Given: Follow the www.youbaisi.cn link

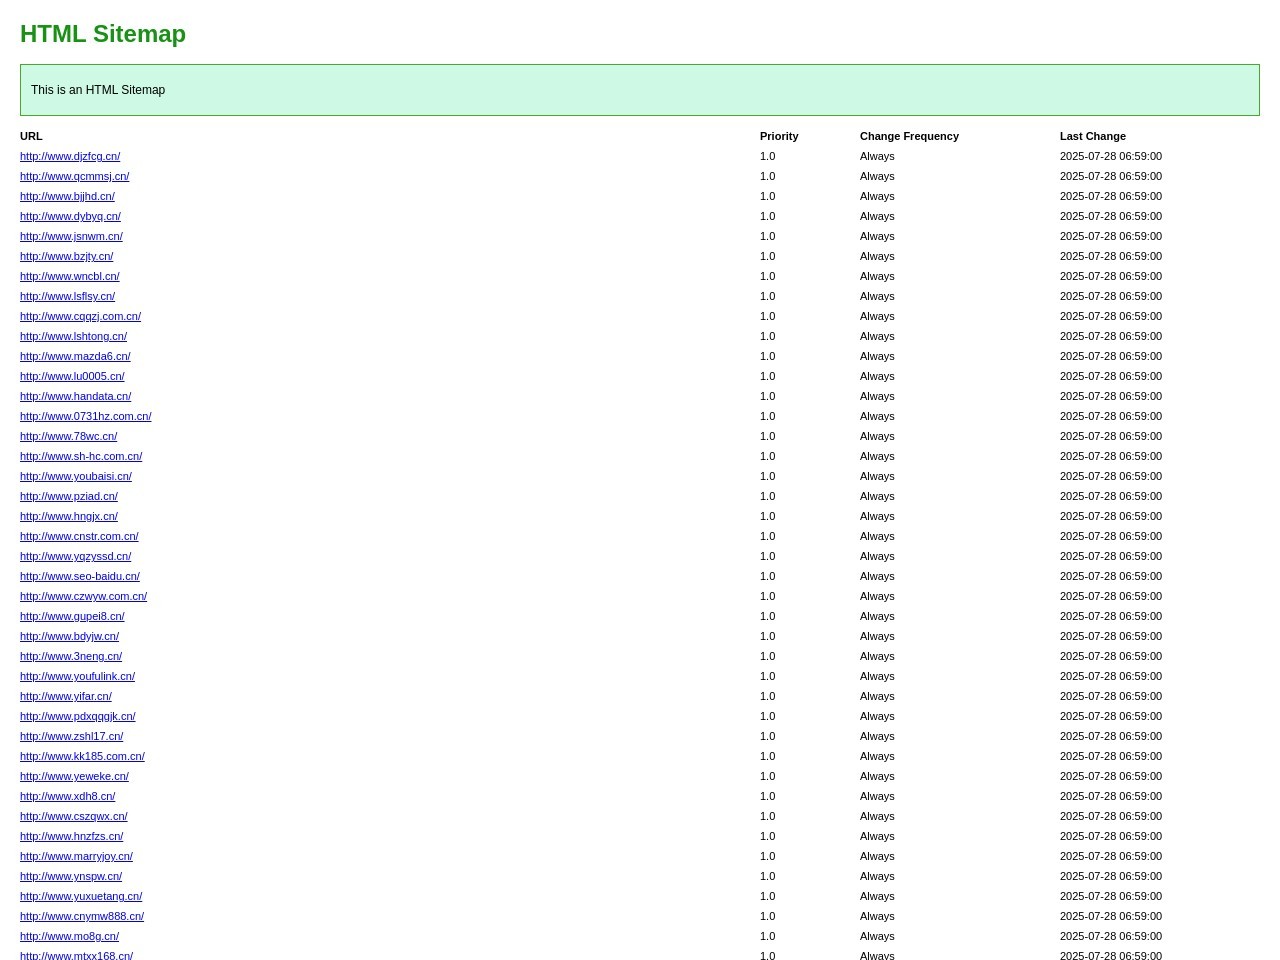Looking at the screenshot, I should tap(76, 476).
